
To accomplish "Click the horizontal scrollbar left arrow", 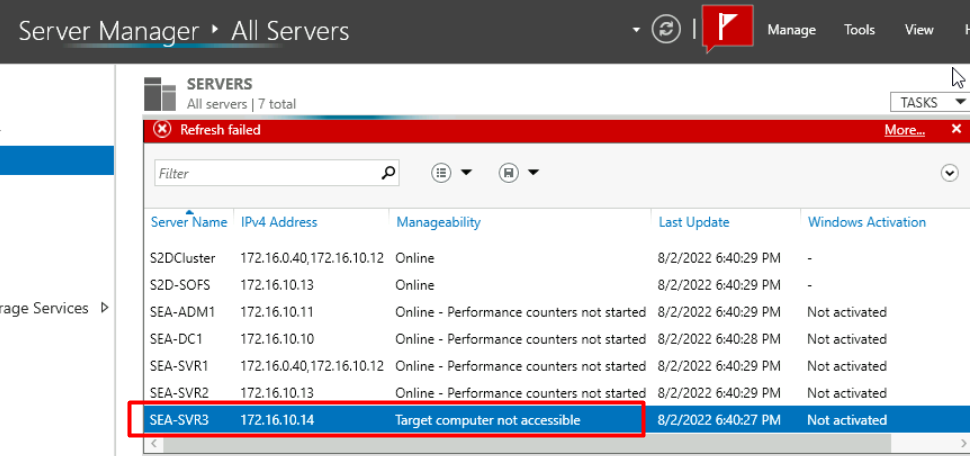I will coord(152,443).
